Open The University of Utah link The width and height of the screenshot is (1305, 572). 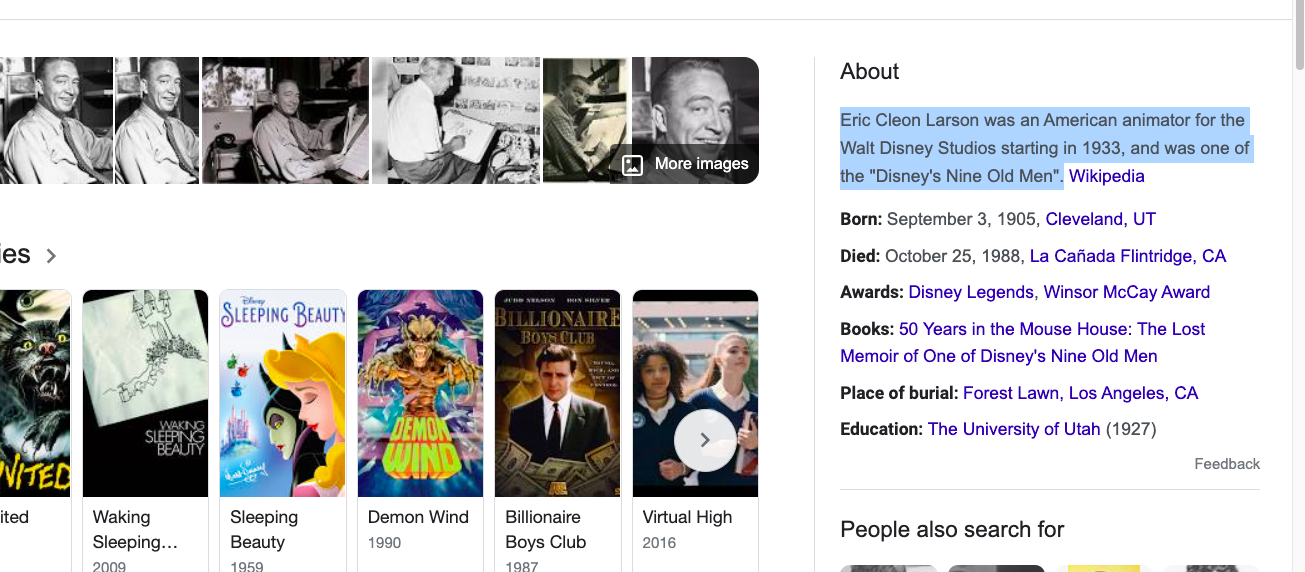pyautogui.click(x=1014, y=429)
